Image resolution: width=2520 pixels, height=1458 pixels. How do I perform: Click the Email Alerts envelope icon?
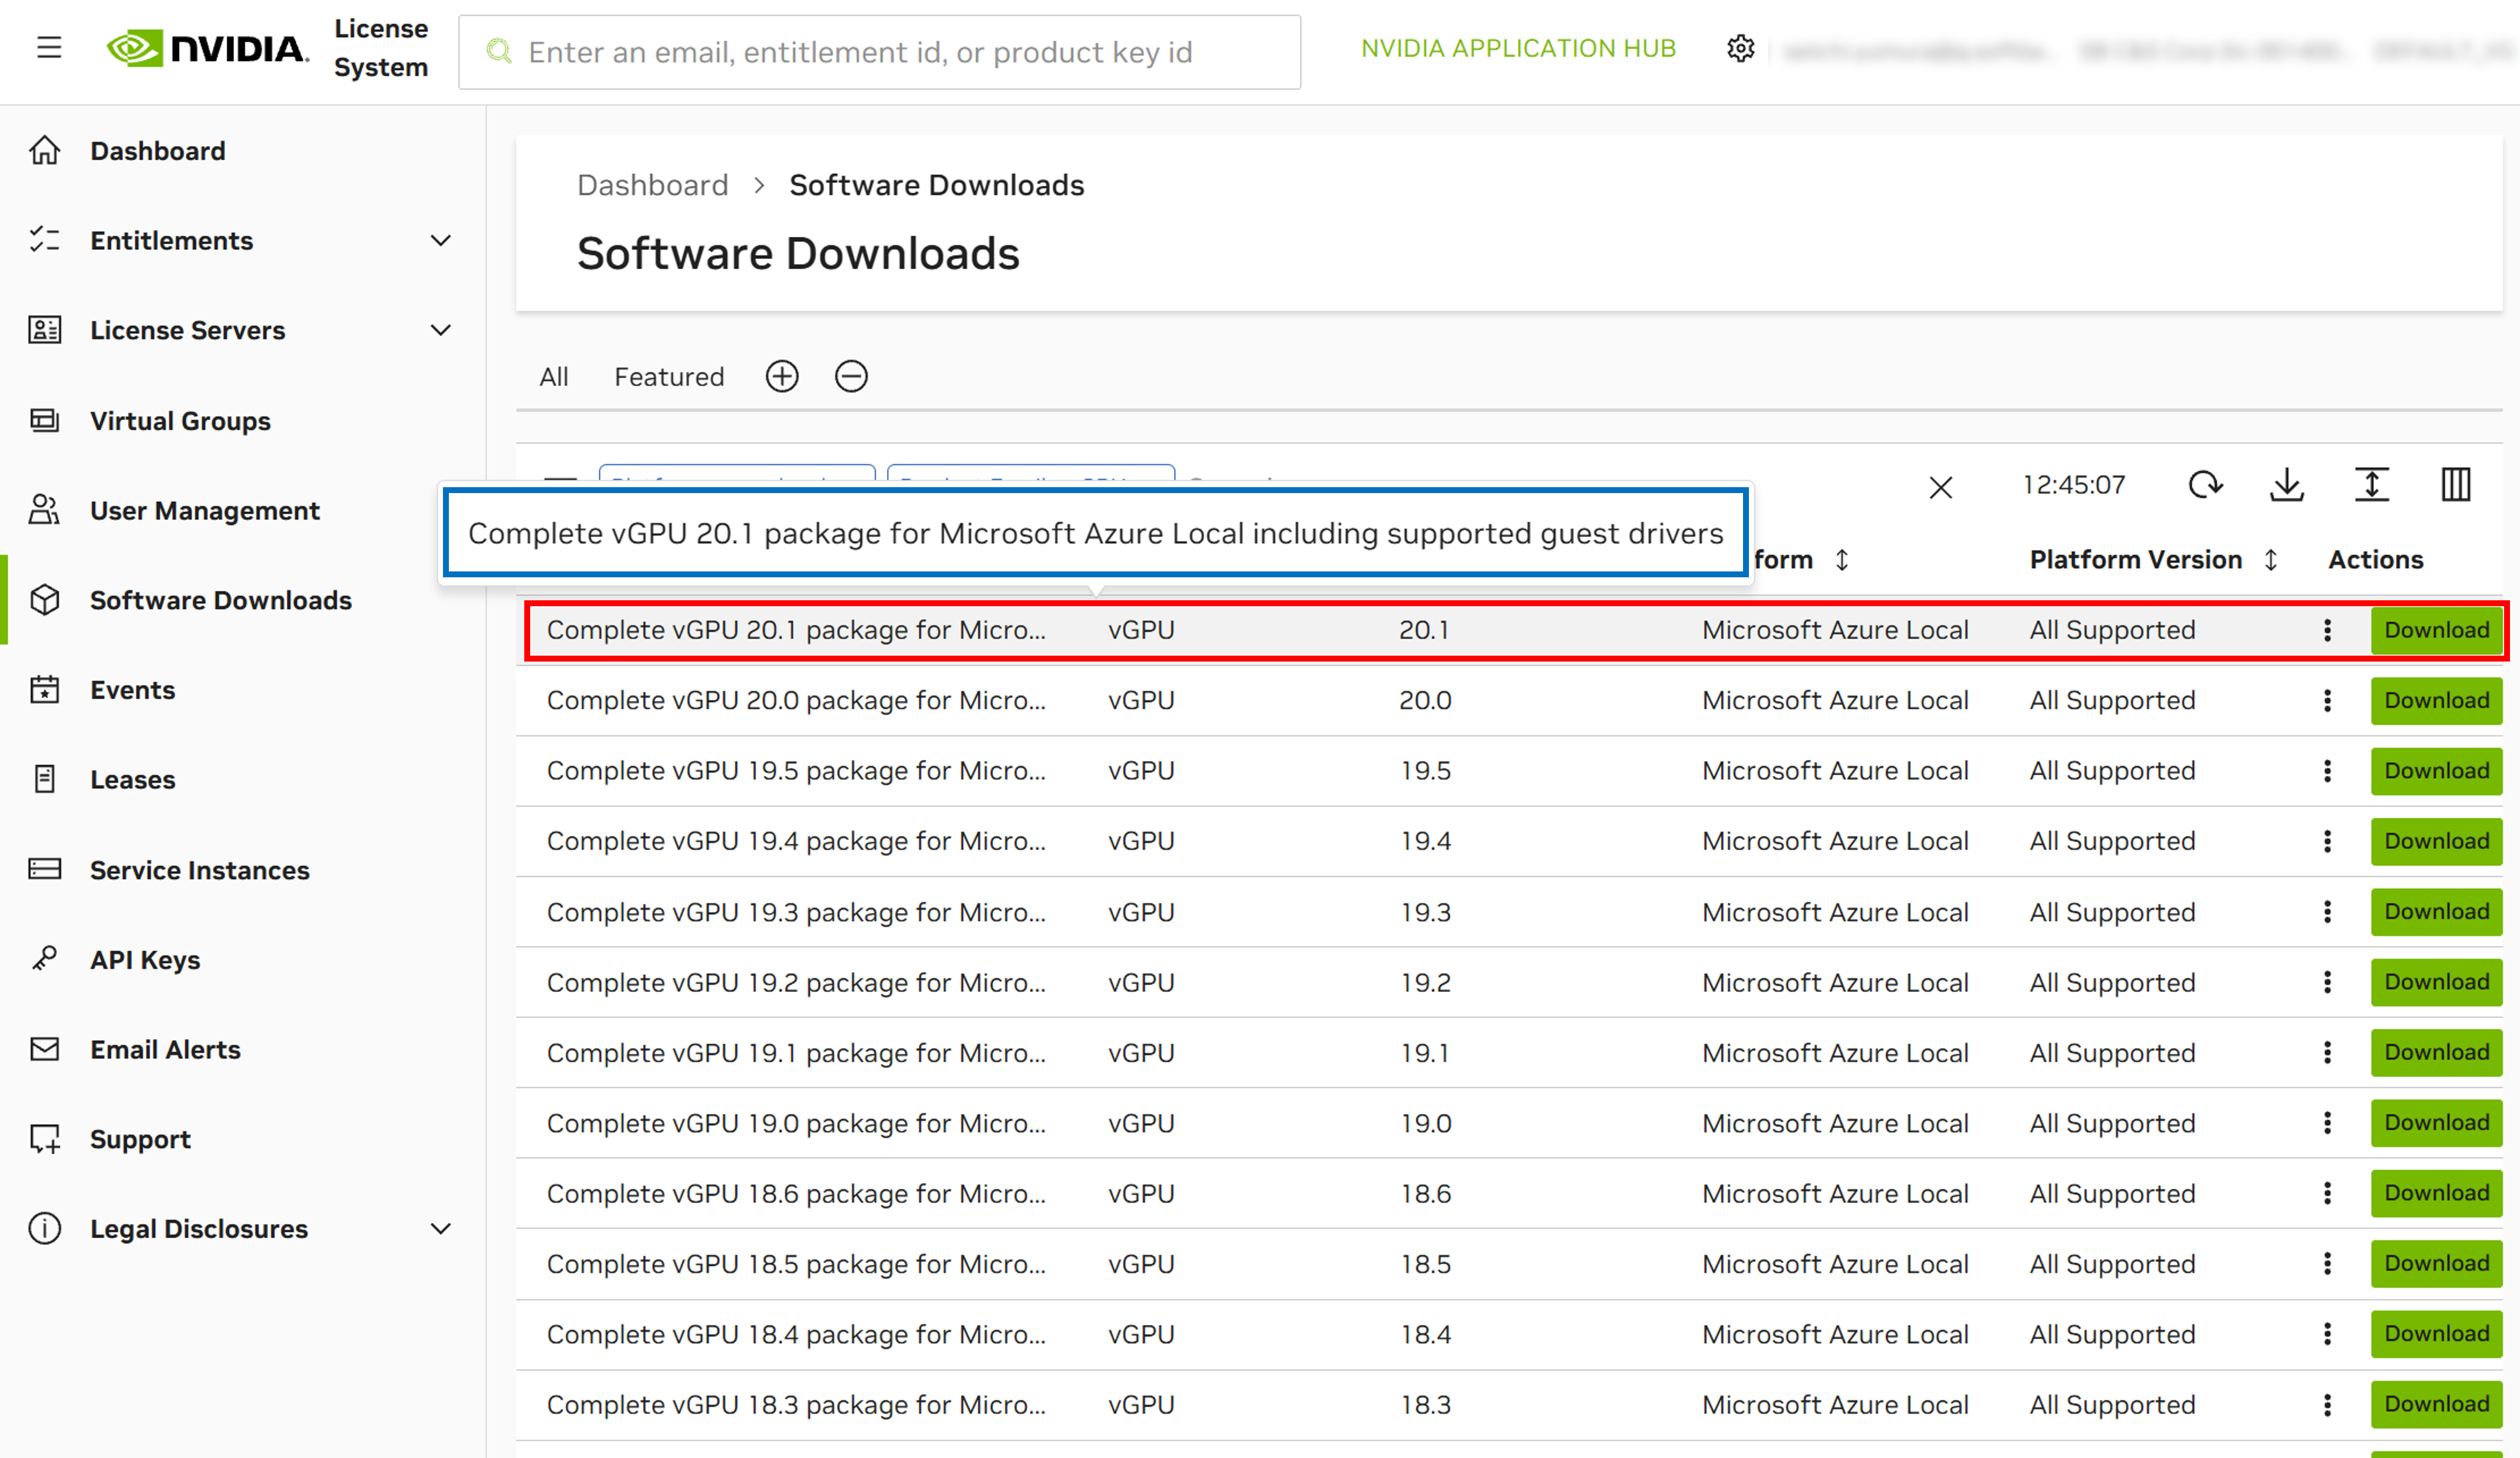45,1049
